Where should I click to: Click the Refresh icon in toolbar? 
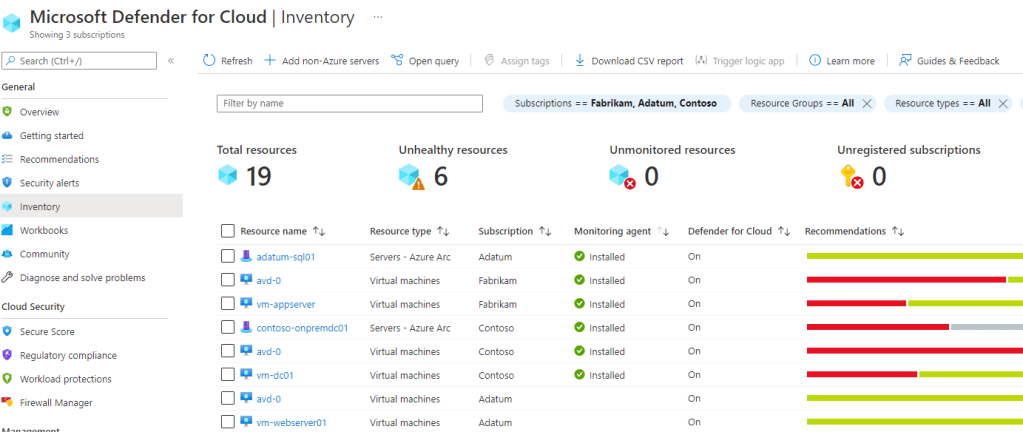pyautogui.click(x=209, y=61)
